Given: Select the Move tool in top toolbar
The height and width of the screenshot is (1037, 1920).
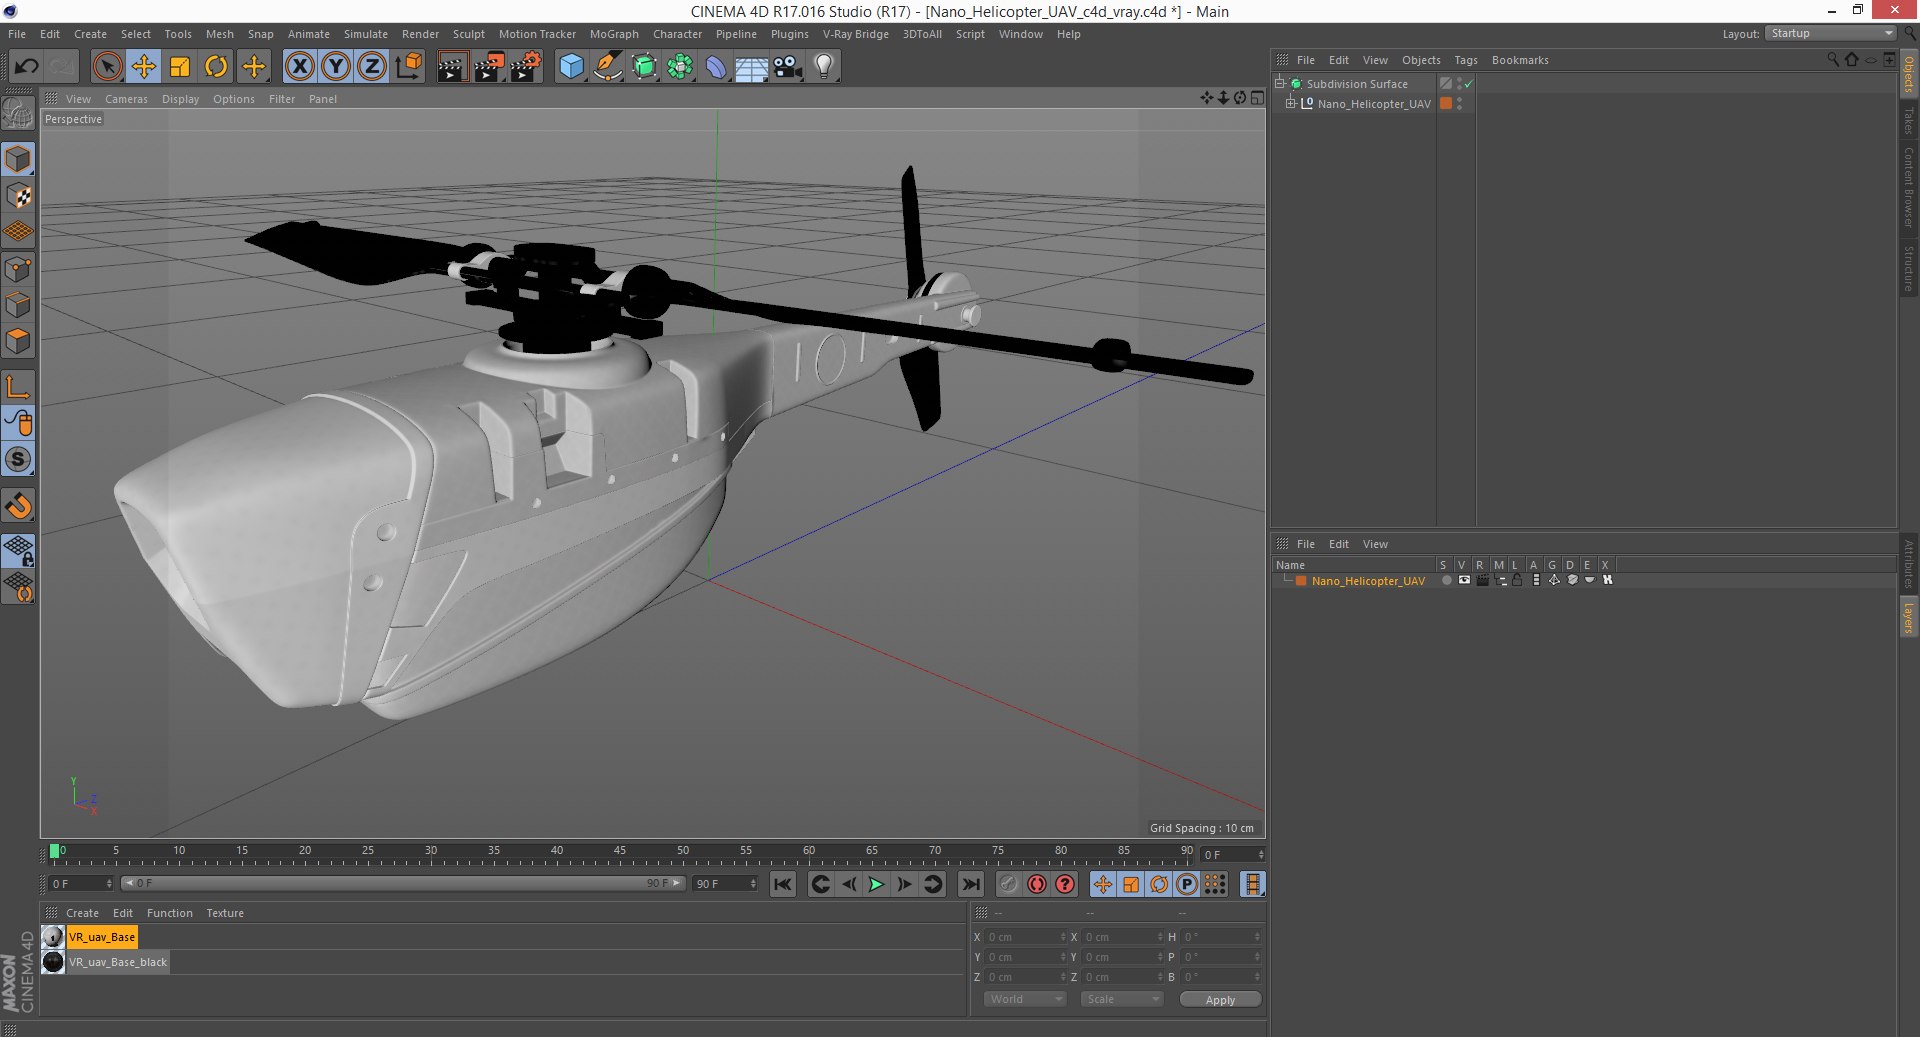Looking at the screenshot, I should click(144, 67).
